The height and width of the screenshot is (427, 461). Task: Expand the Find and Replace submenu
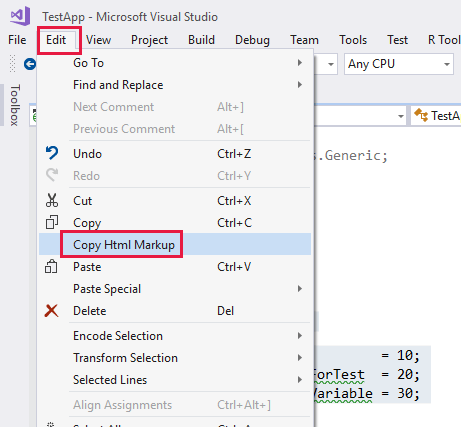[x=175, y=85]
